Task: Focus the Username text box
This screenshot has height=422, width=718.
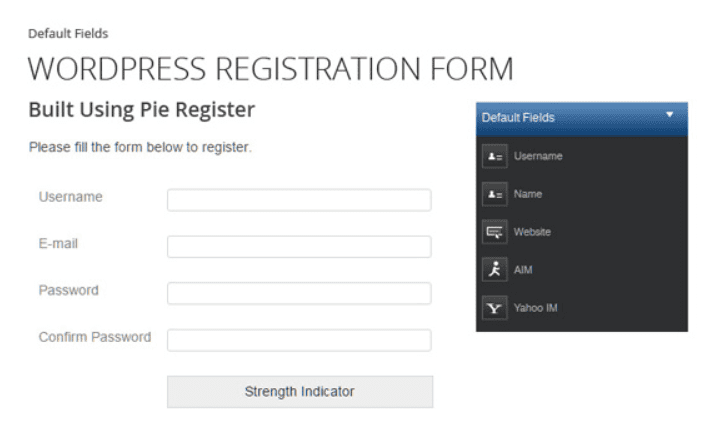Action: point(299,200)
